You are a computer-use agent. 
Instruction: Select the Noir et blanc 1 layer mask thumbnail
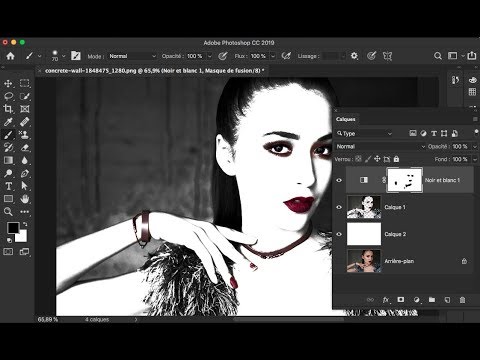[404, 180]
